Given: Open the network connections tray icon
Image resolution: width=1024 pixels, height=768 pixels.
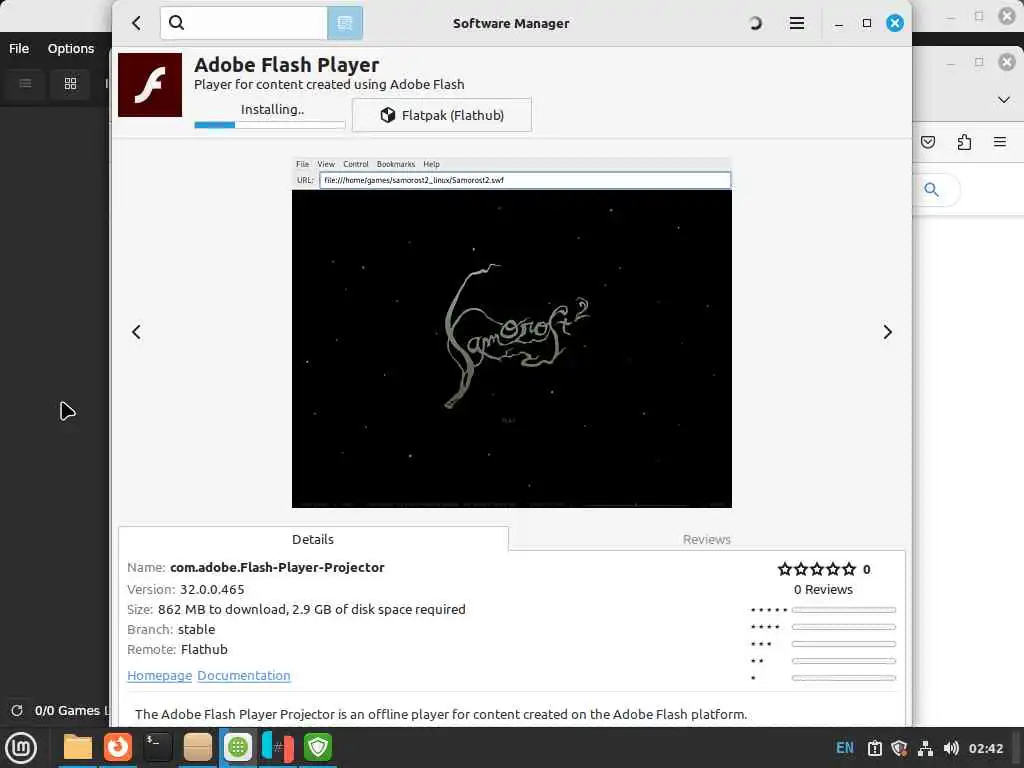Looking at the screenshot, I should (925, 748).
